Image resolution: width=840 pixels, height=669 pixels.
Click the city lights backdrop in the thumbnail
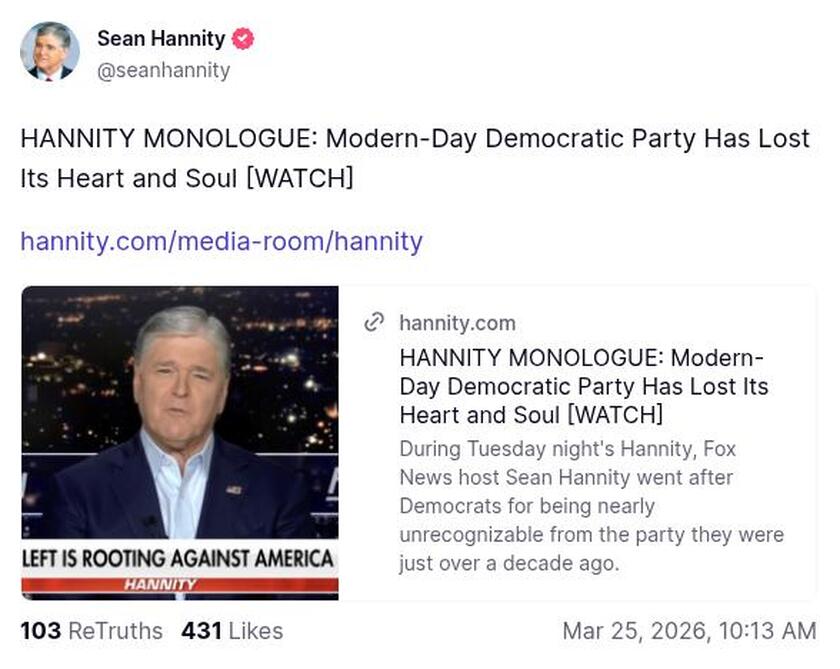click(290, 330)
